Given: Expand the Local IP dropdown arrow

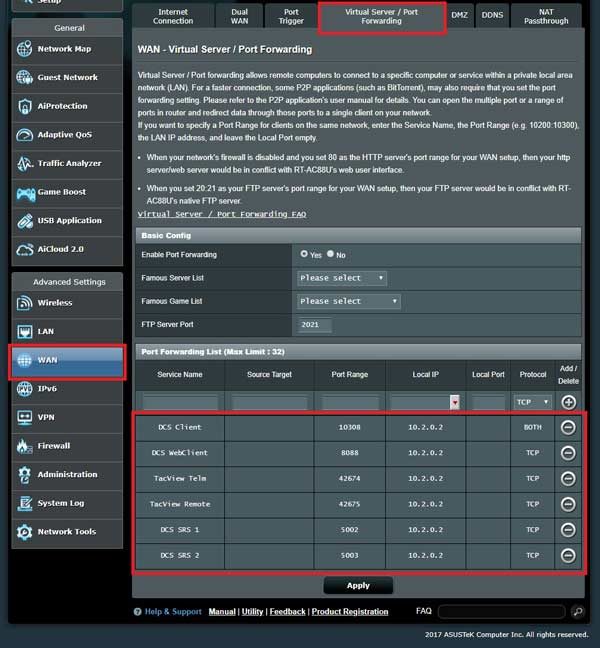Looking at the screenshot, I should click(455, 402).
